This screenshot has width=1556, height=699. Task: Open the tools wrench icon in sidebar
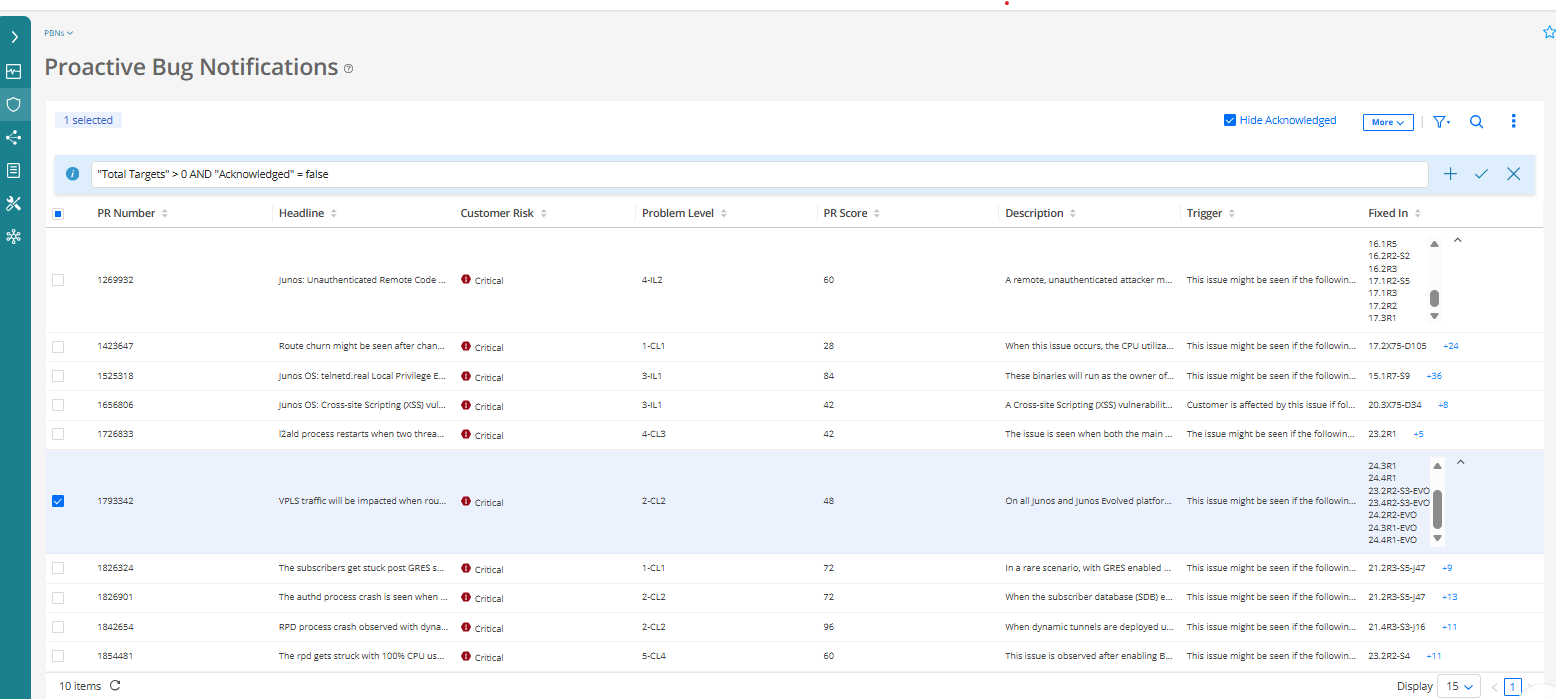click(x=14, y=203)
